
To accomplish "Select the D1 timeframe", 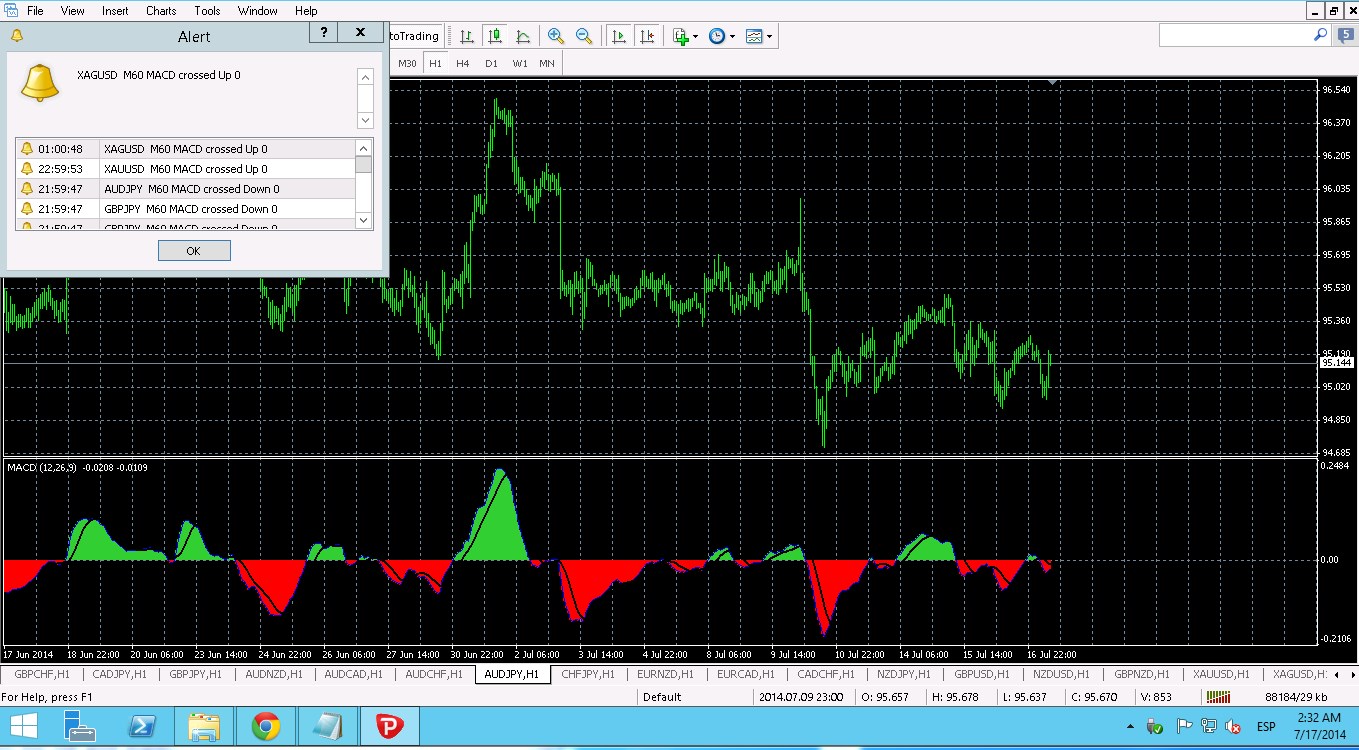I will click(491, 63).
